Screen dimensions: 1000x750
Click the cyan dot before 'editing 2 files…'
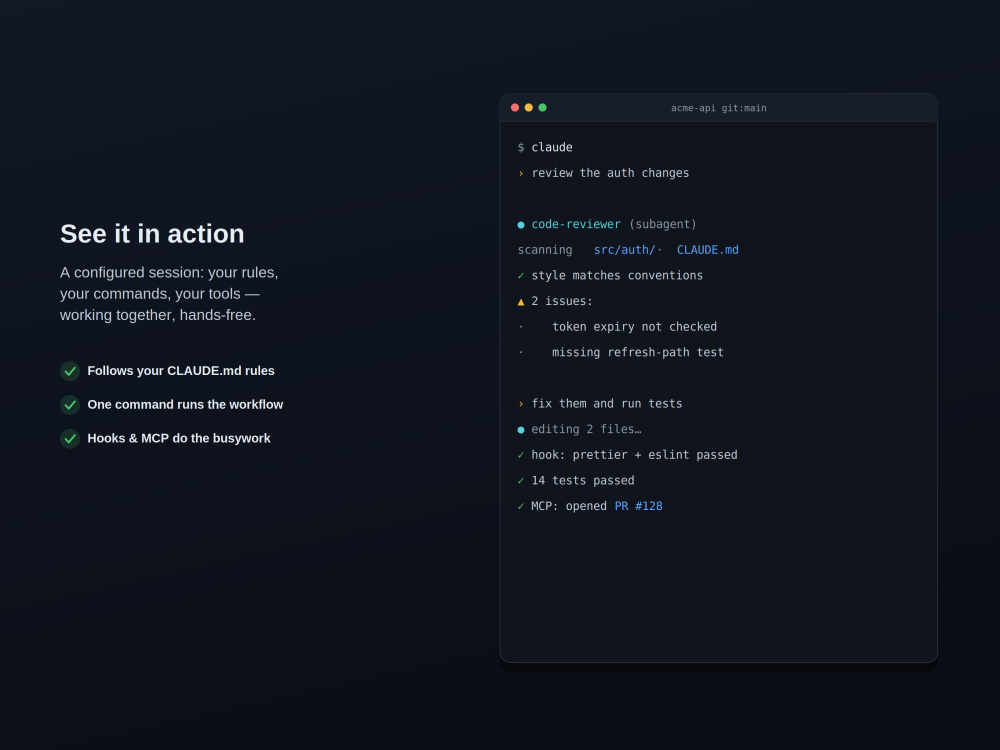pos(521,430)
